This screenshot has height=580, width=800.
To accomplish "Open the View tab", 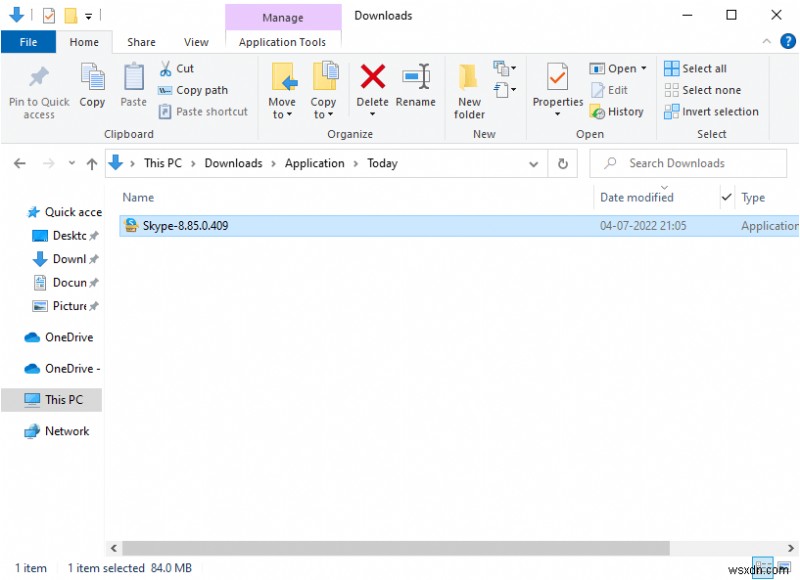I will tap(196, 42).
